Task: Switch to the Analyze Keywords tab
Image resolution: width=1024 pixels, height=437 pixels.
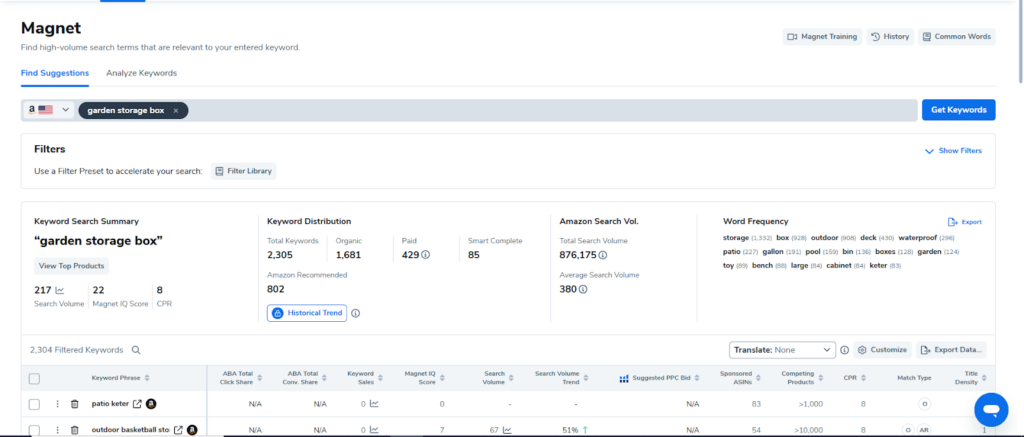Action: [x=141, y=73]
